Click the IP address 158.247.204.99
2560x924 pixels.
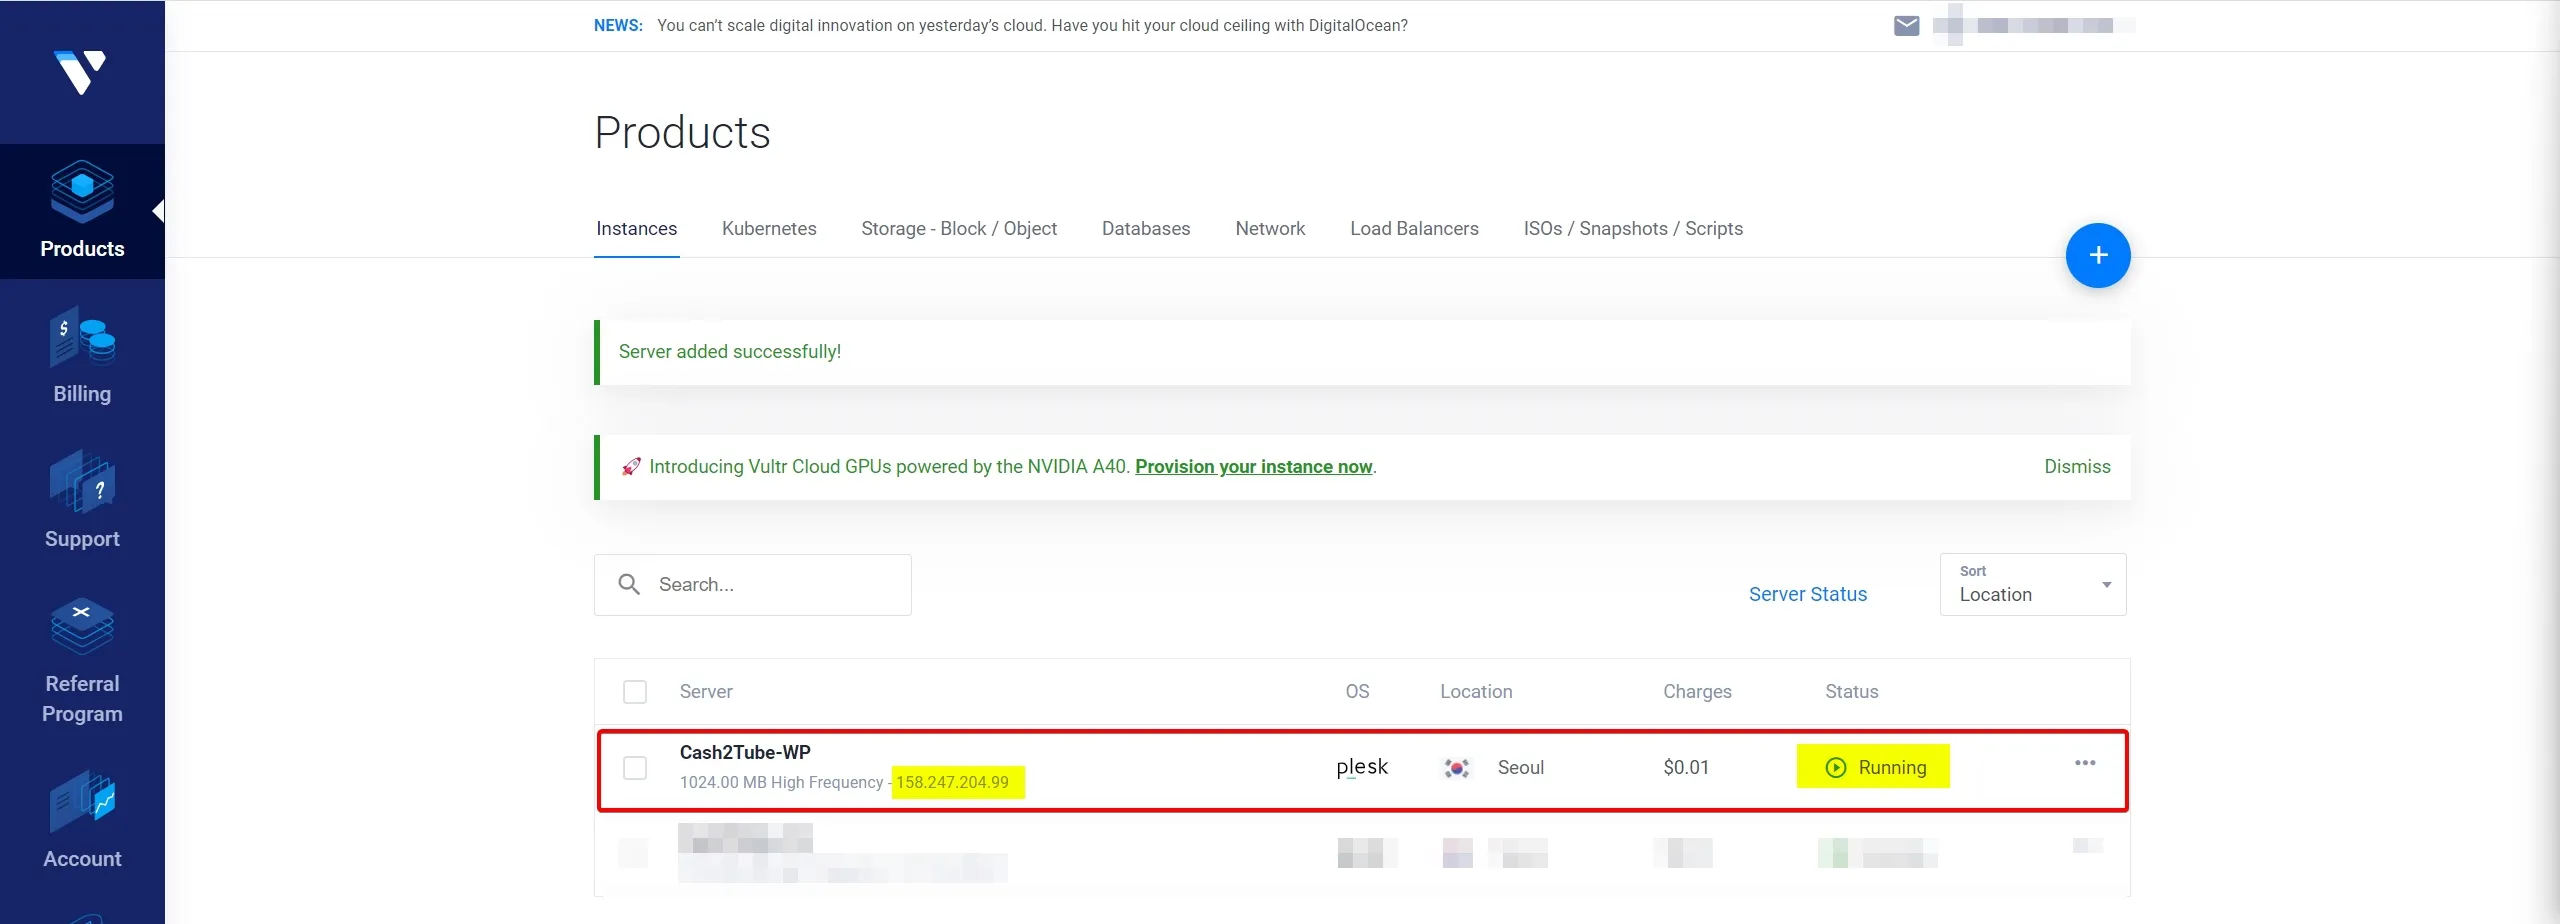[x=952, y=782]
